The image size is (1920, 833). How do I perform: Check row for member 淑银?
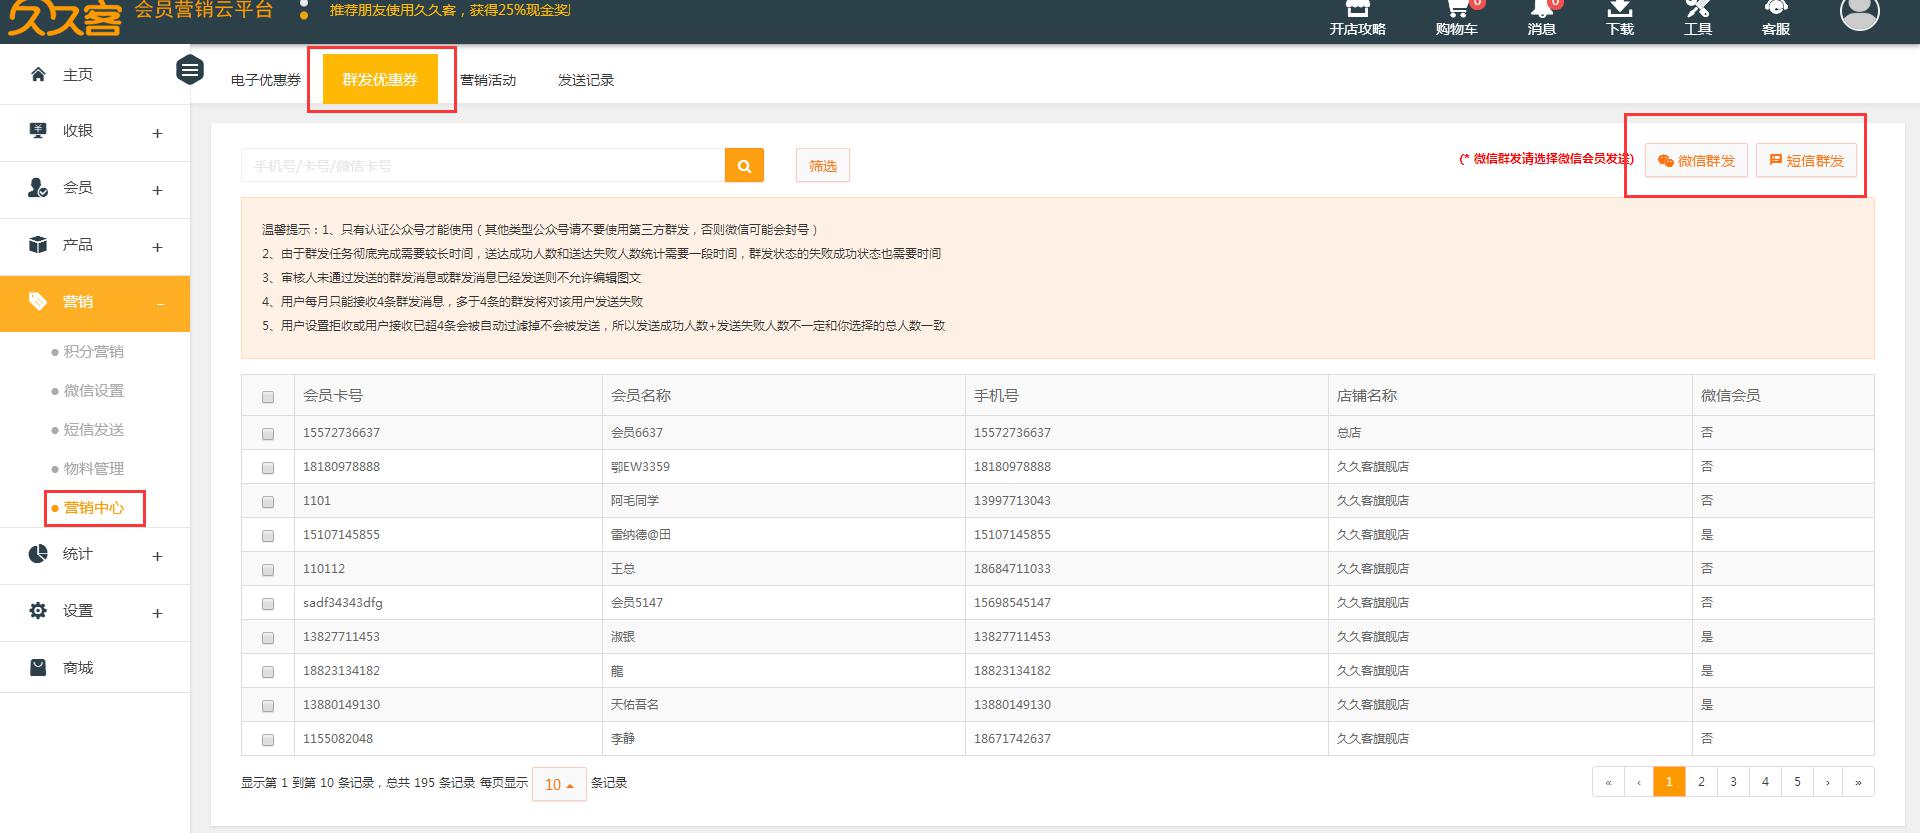[268, 638]
